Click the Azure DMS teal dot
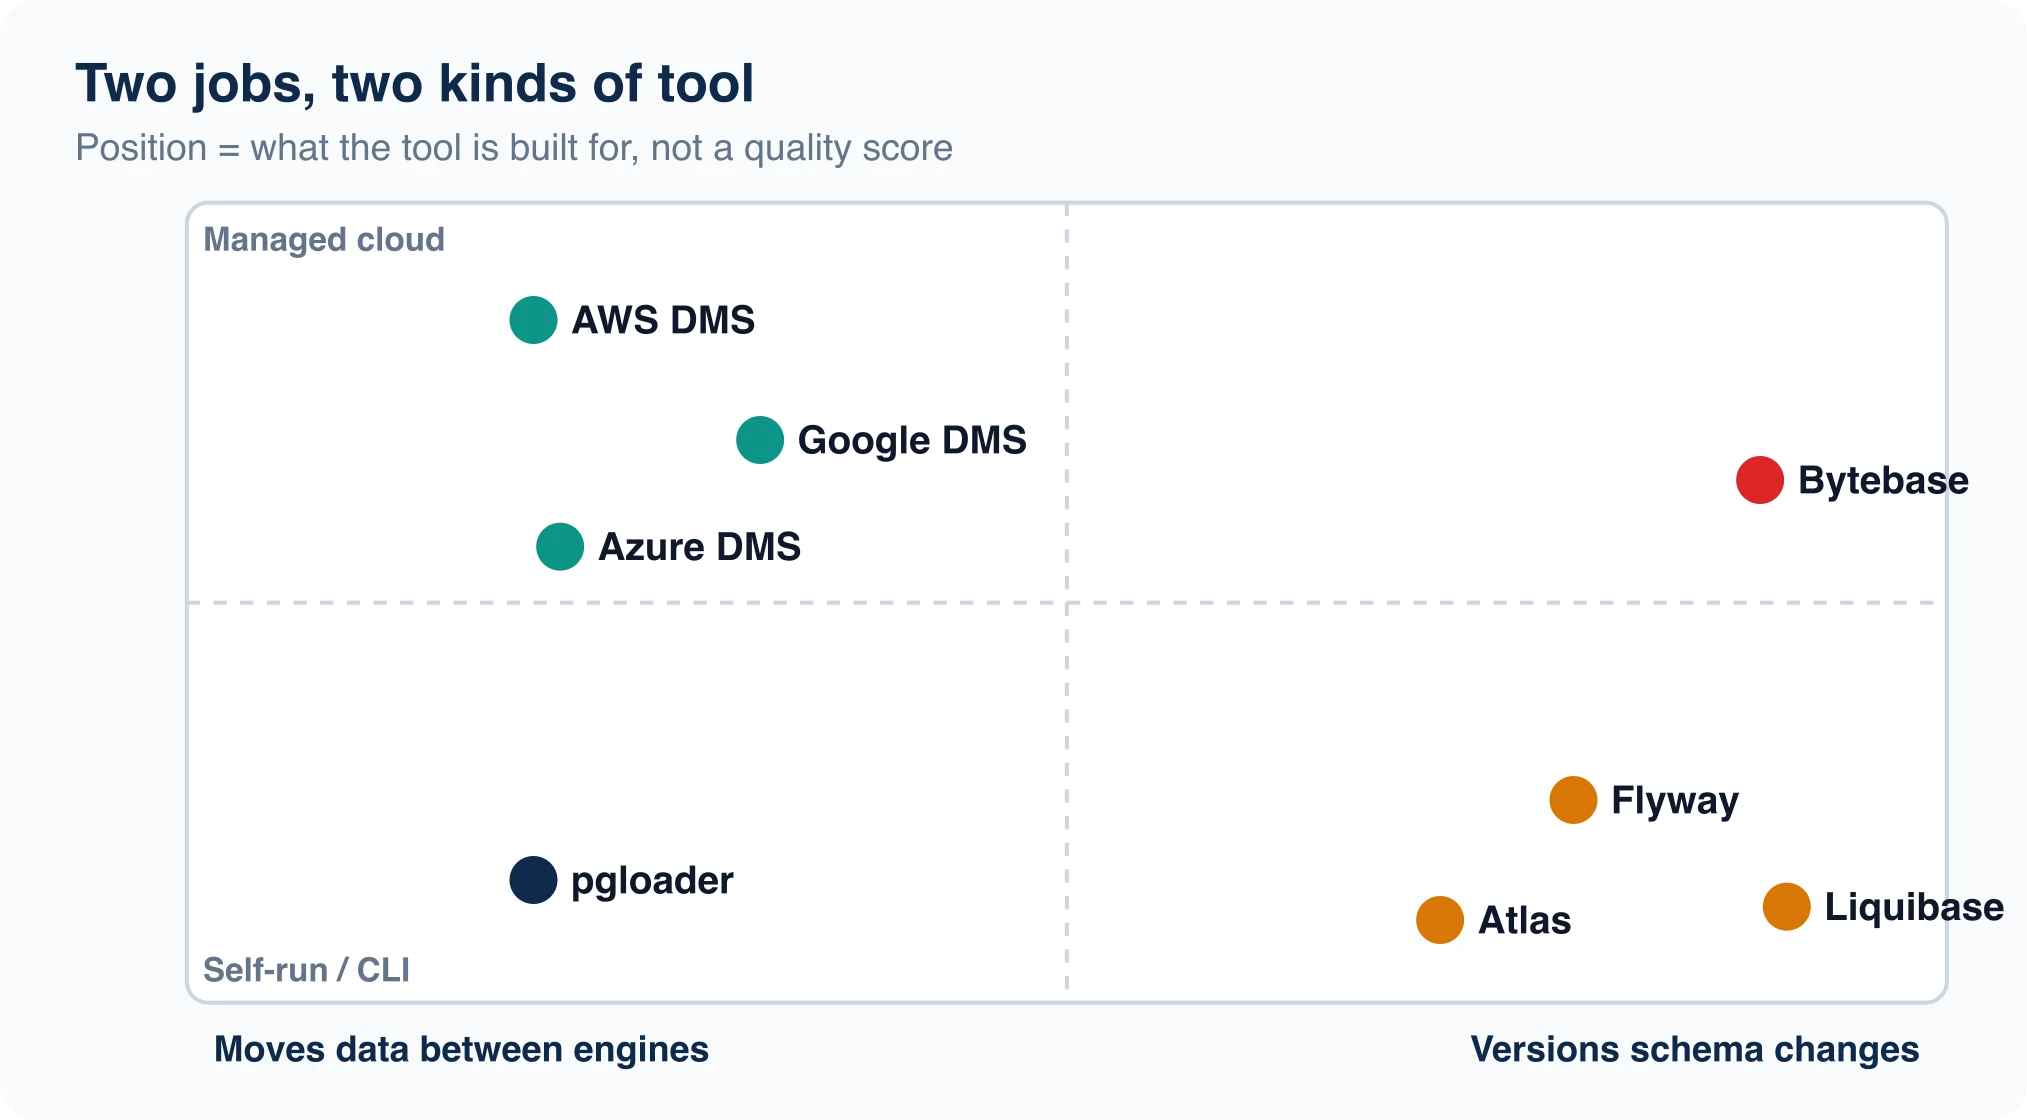Screen dimensions: 2027x1120 tap(560, 547)
